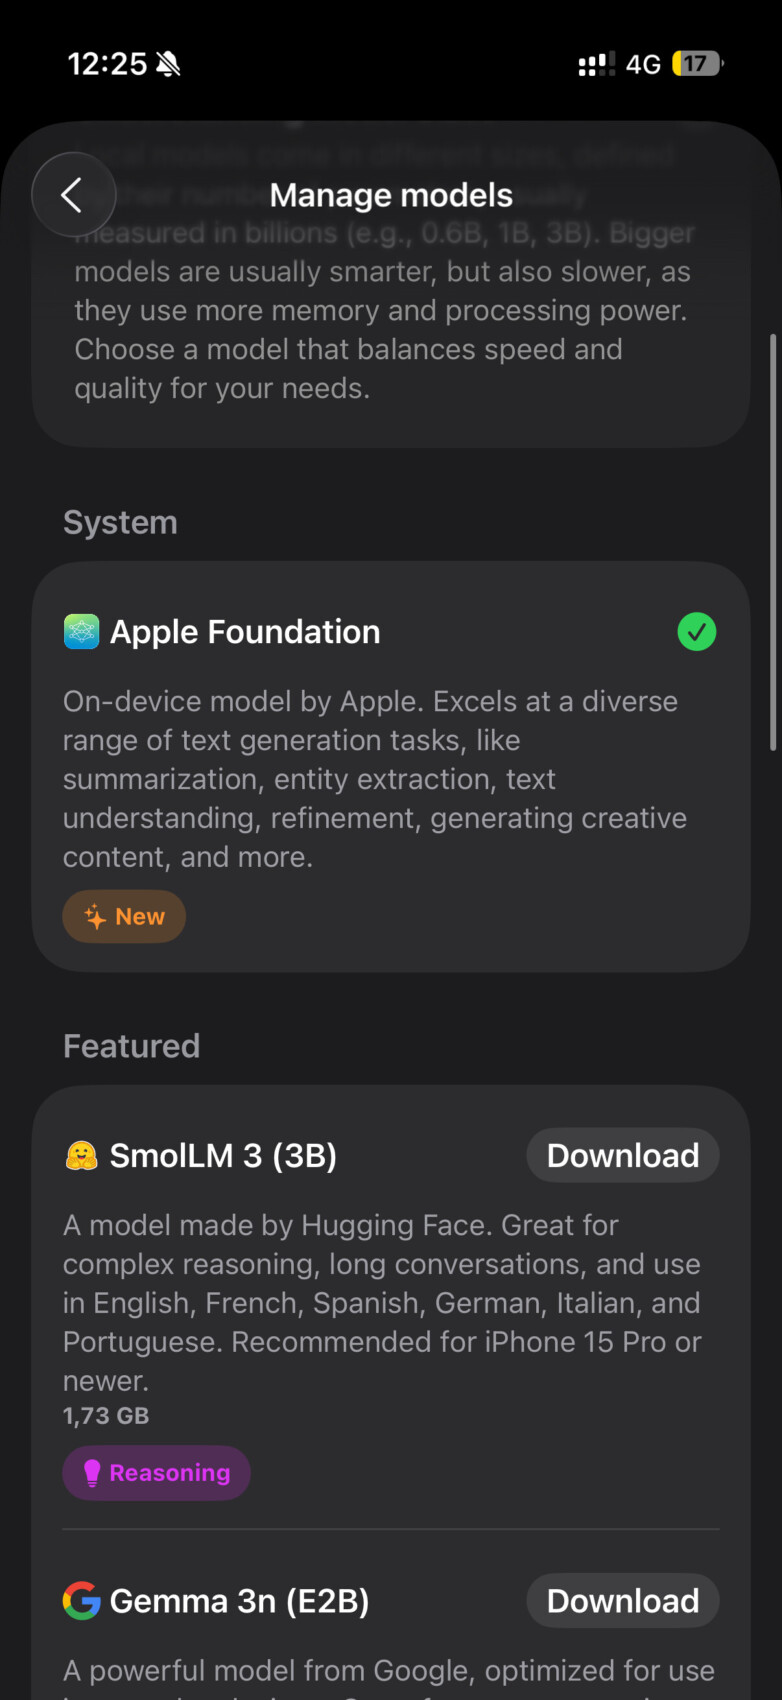Tap the Manage models title
The height and width of the screenshot is (1700, 782).
pos(391,195)
